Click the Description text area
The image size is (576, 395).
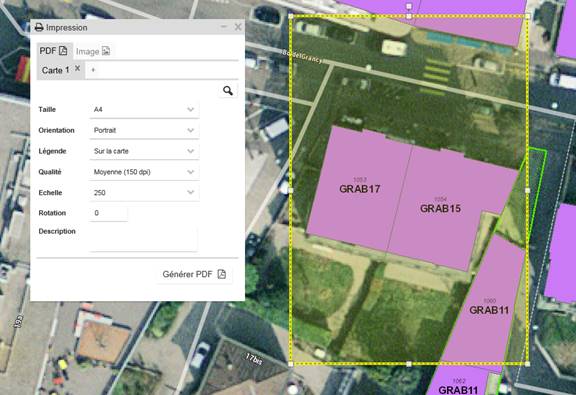[144, 240]
